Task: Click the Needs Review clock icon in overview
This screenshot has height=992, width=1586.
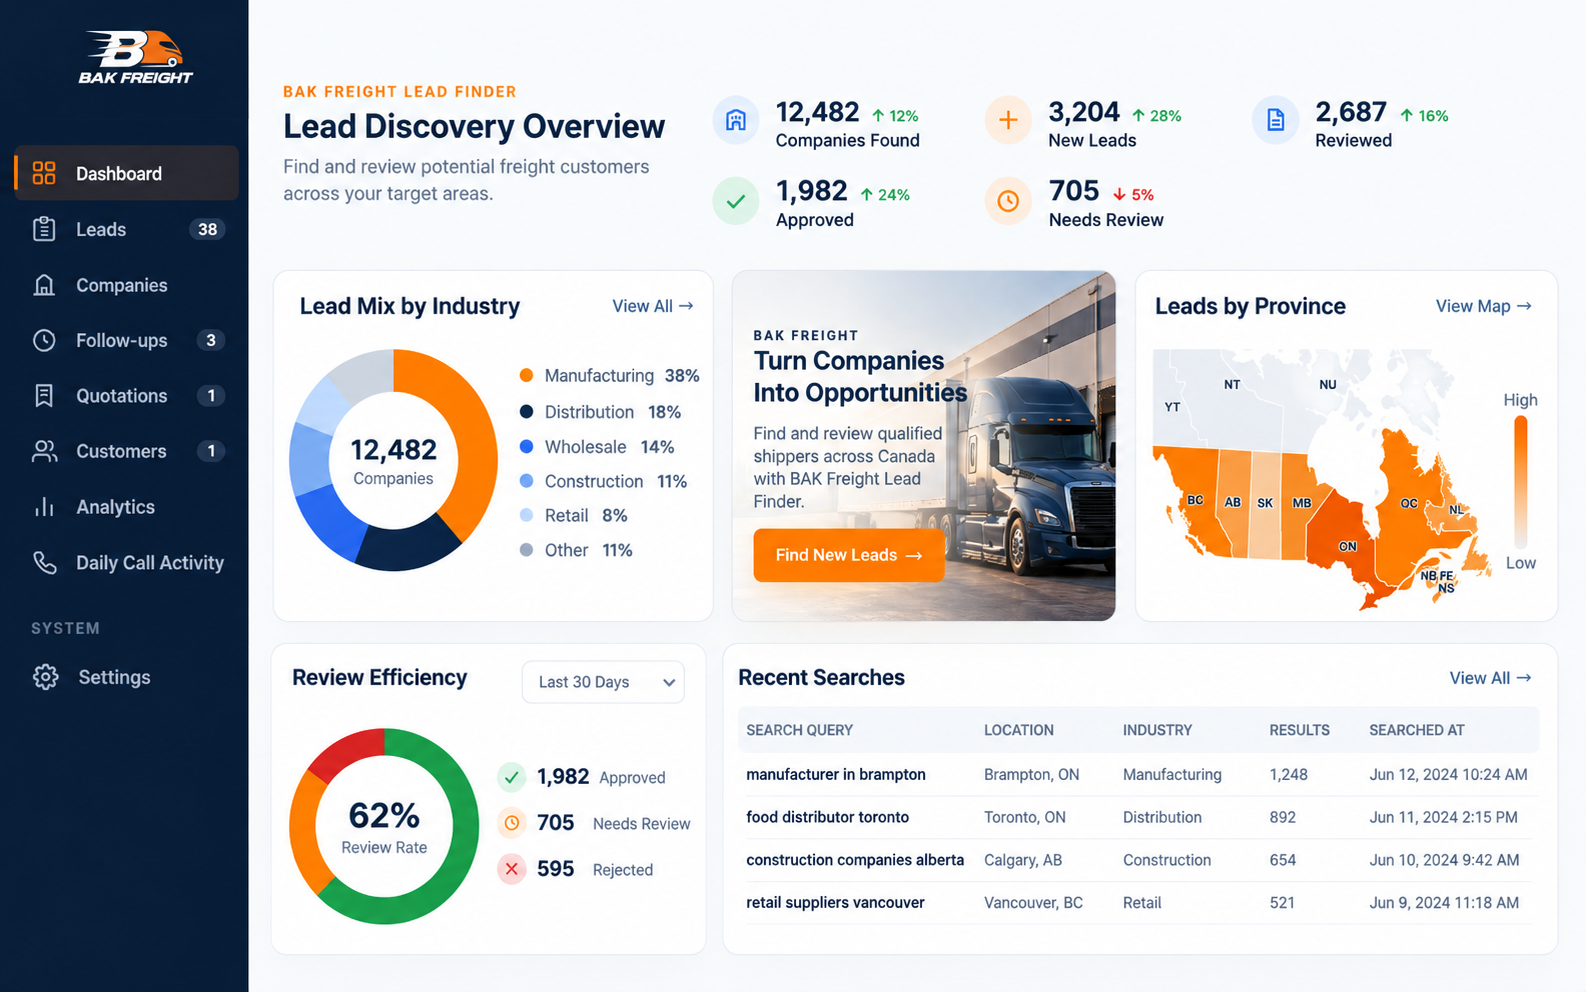Action: pos(1008,201)
